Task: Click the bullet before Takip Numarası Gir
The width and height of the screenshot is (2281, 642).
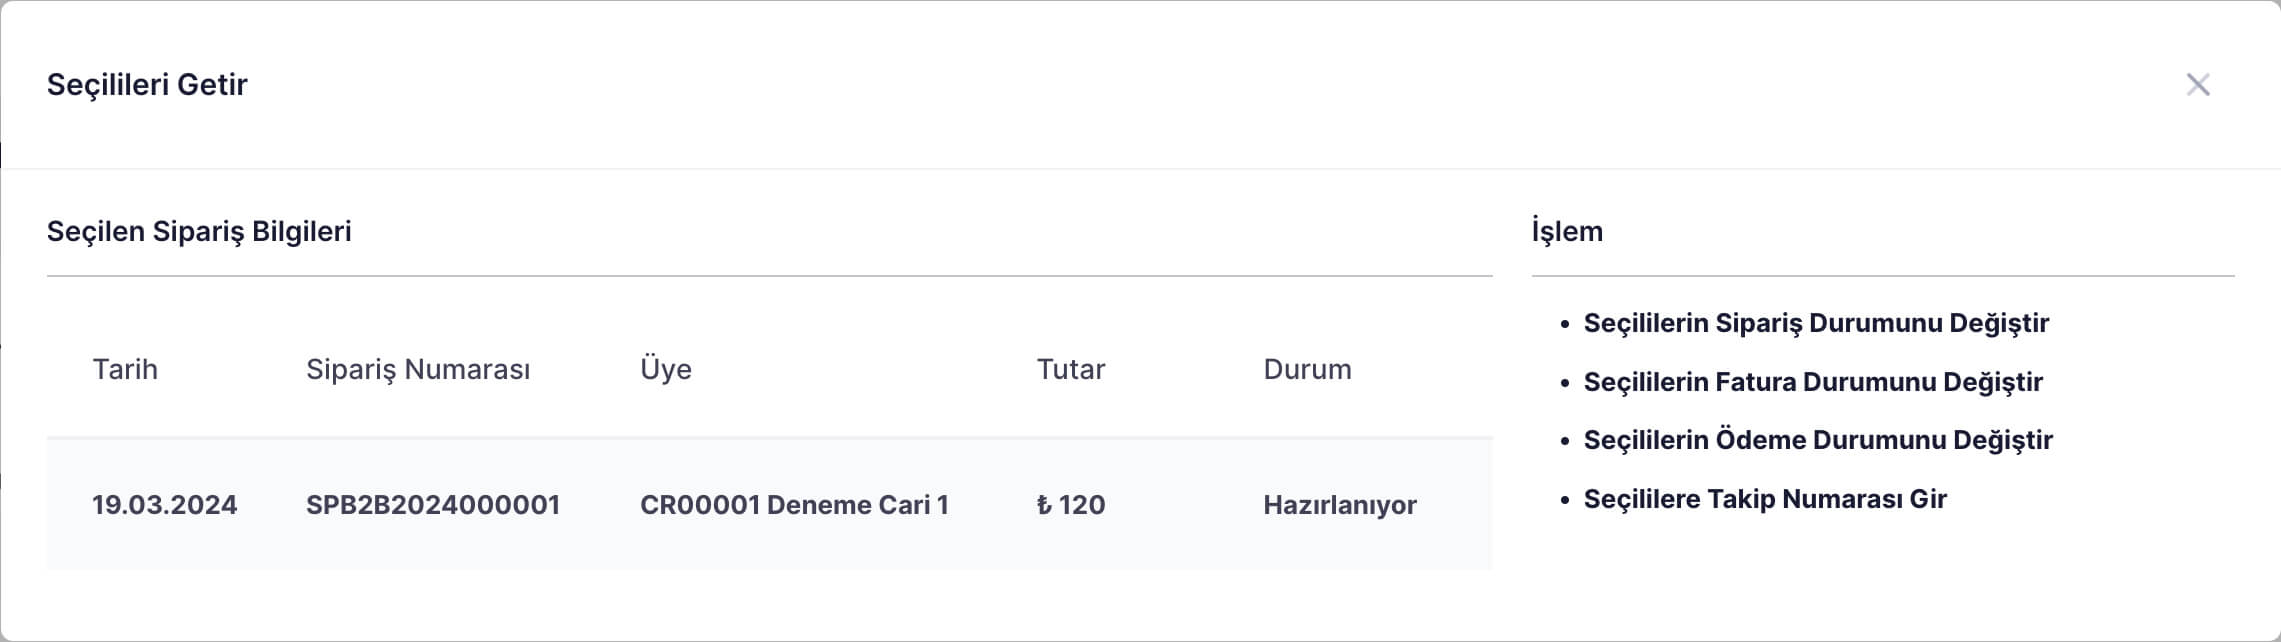Action: [1565, 500]
